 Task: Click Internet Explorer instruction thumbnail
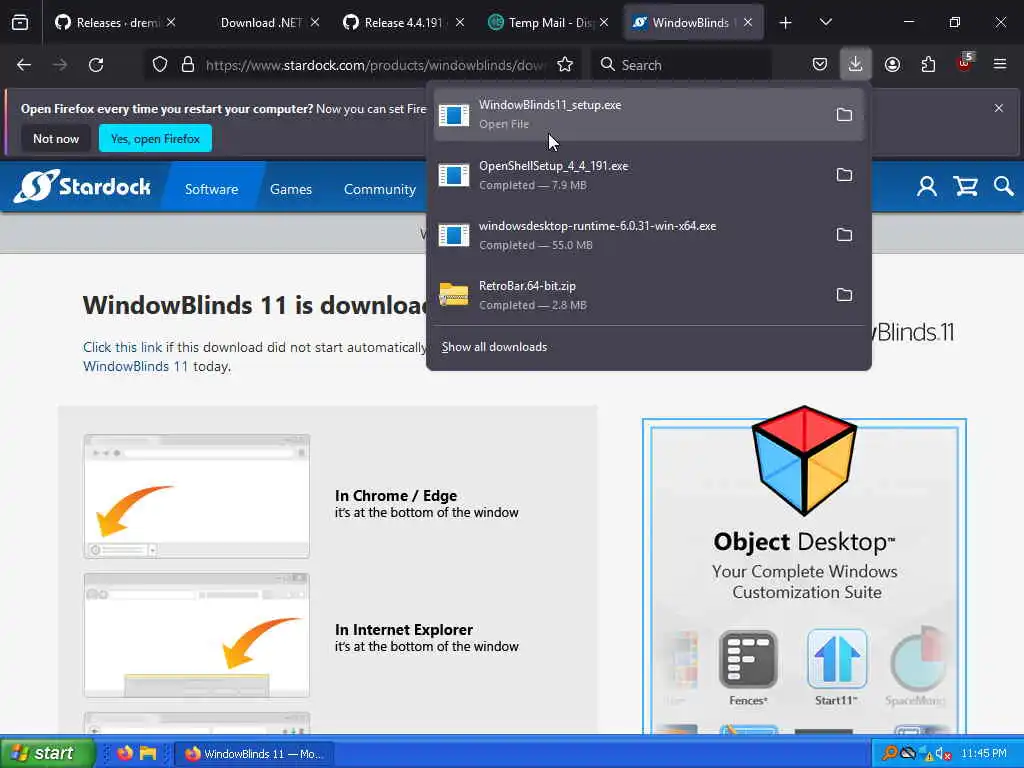(x=197, y=635)
